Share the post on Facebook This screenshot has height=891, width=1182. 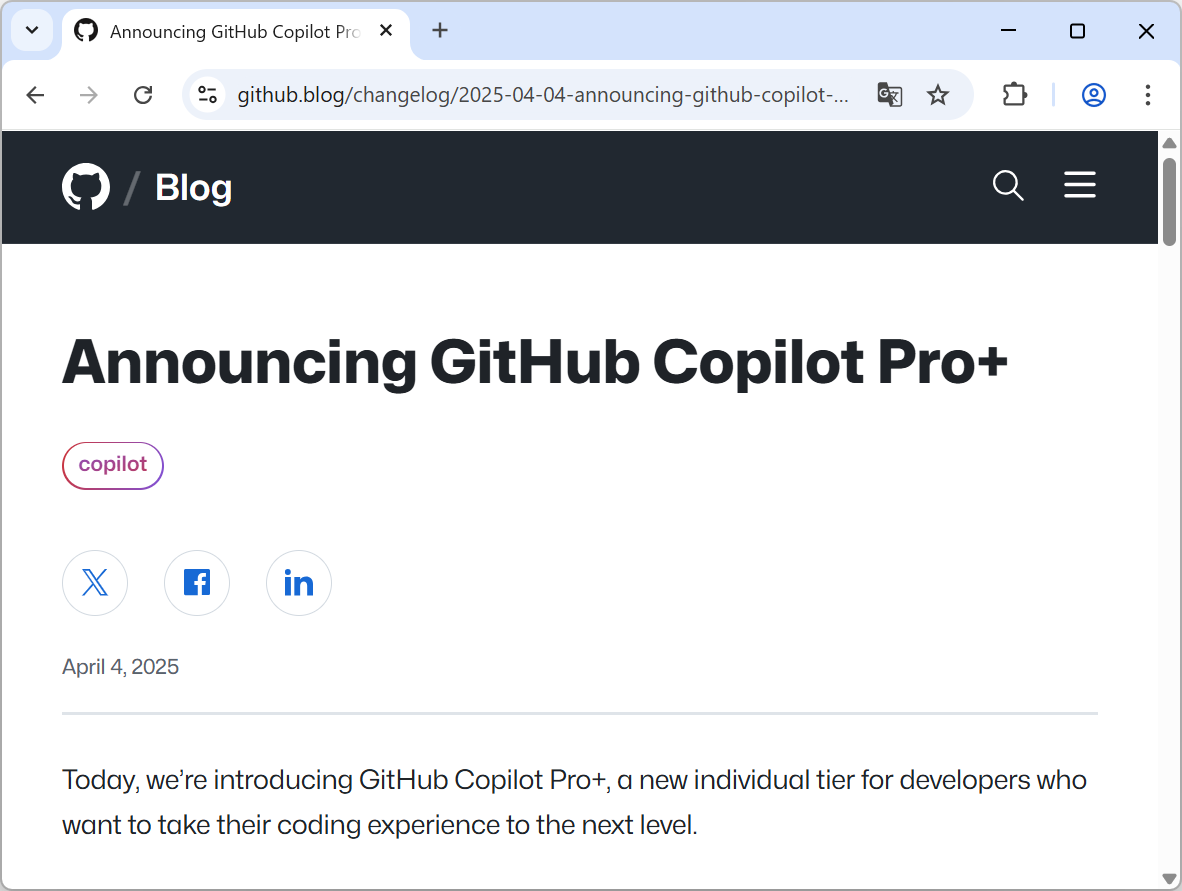pyautogui.click(x=197, y=583)
